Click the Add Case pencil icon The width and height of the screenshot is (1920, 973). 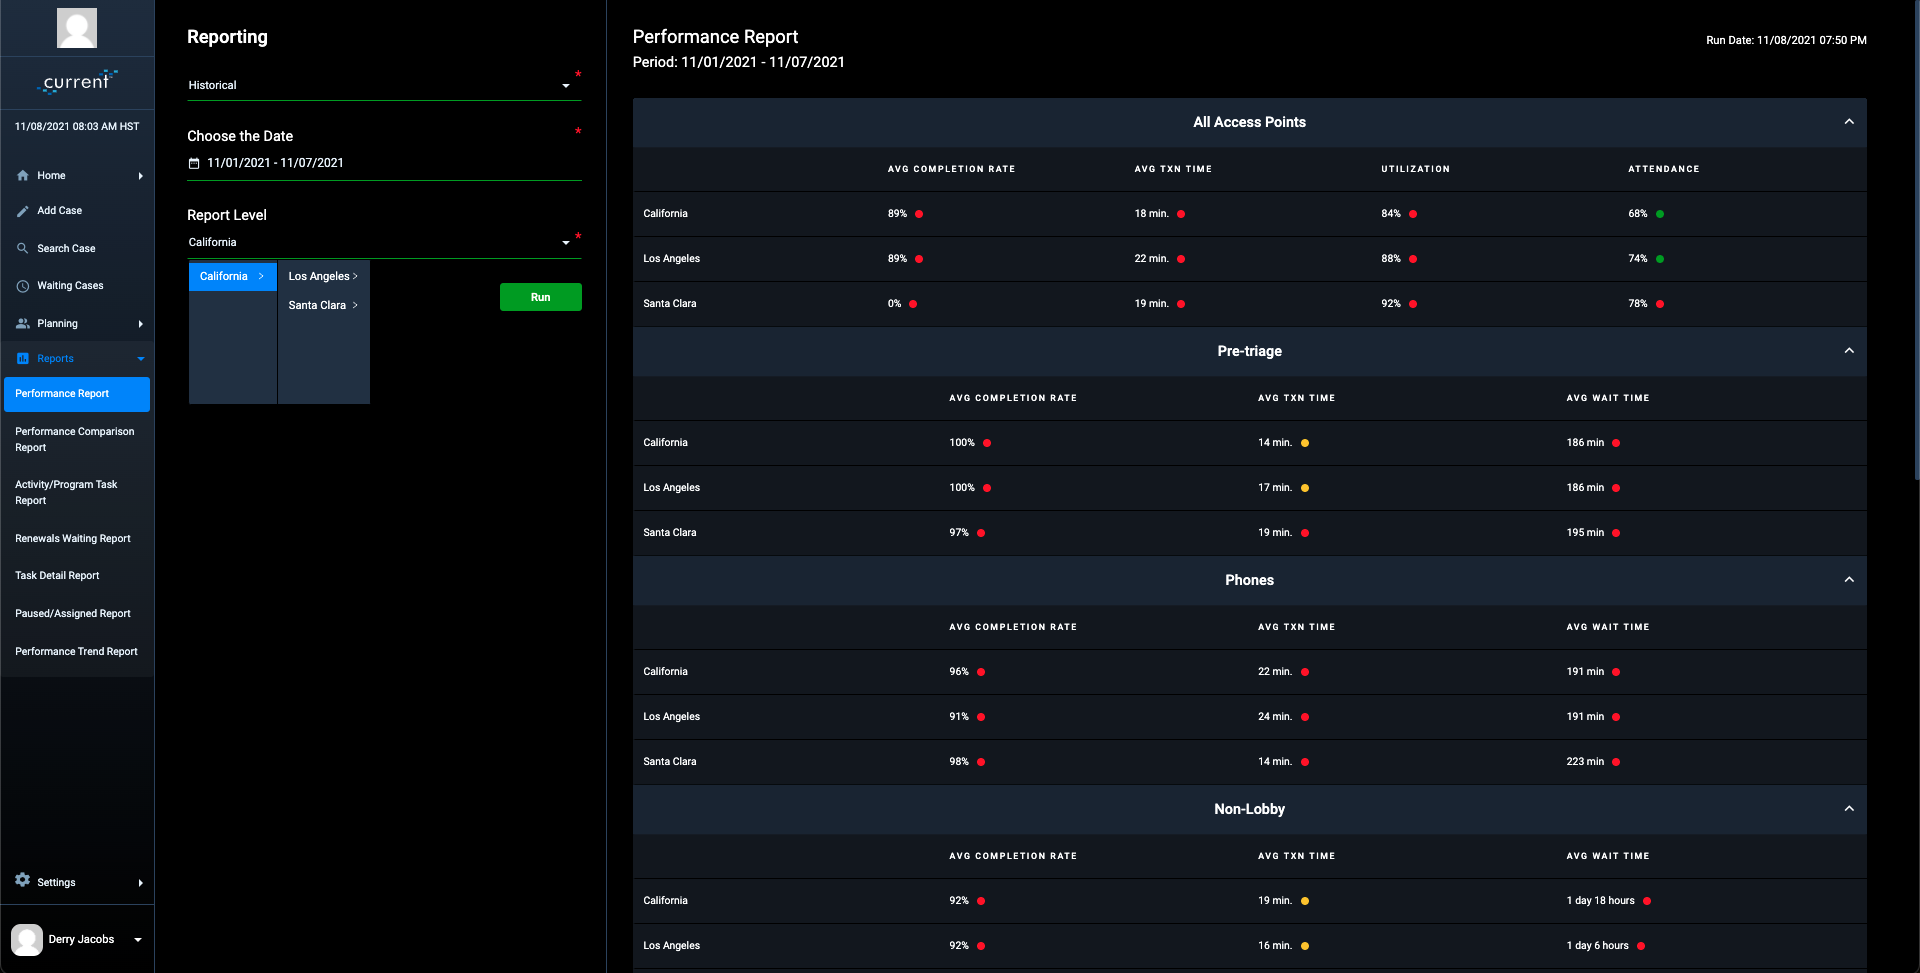click(x=23, y=211)
